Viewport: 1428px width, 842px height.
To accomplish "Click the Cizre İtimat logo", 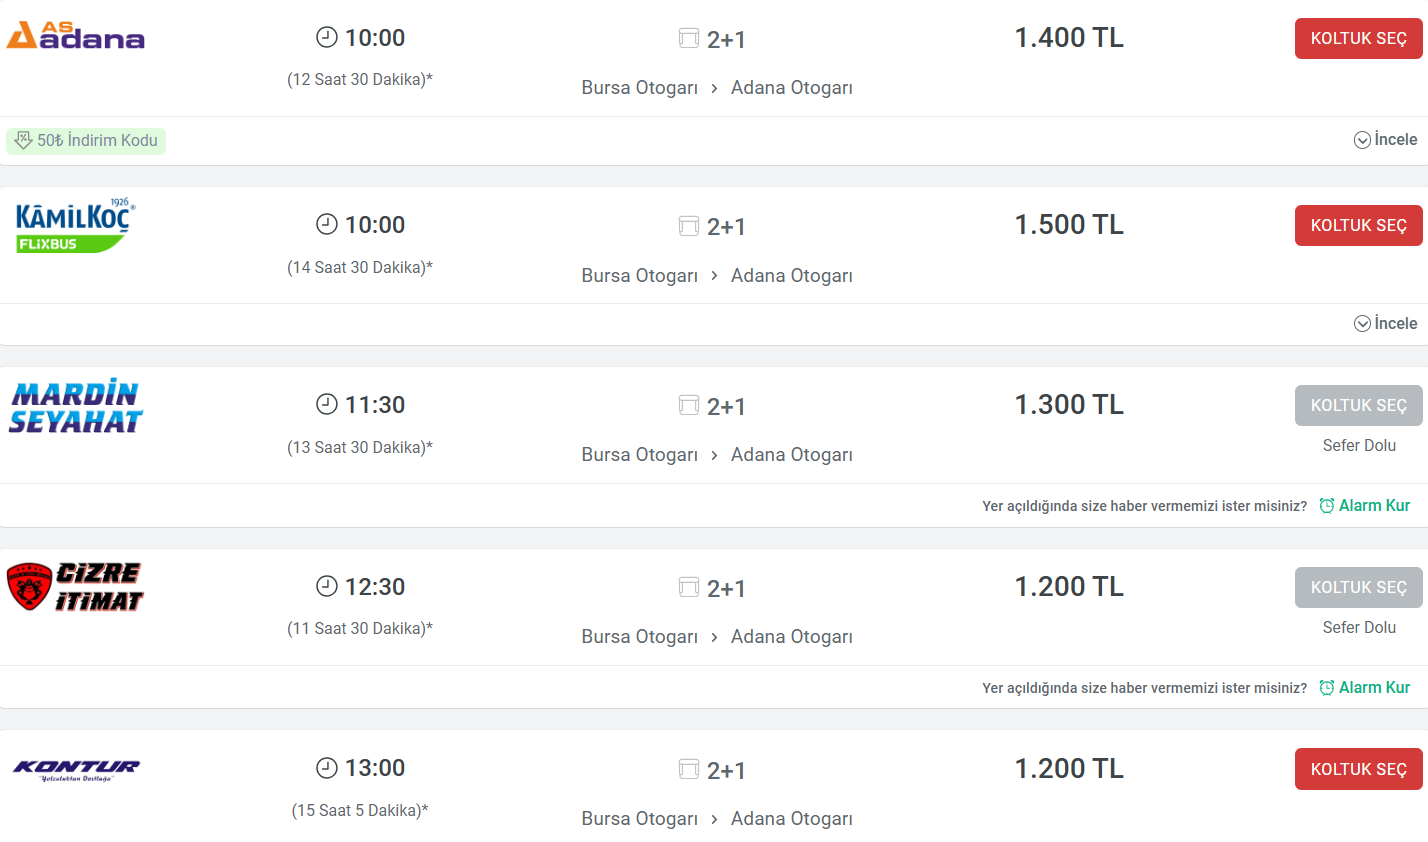I will [75, 587].
